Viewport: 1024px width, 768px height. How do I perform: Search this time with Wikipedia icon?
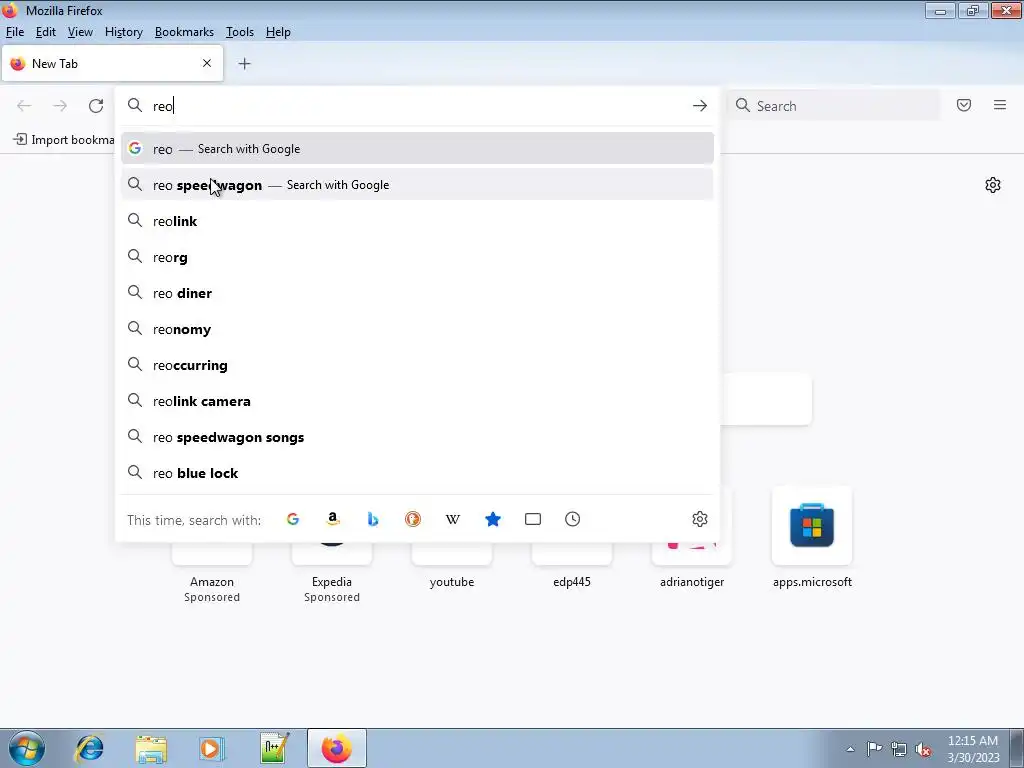(453, 519)
